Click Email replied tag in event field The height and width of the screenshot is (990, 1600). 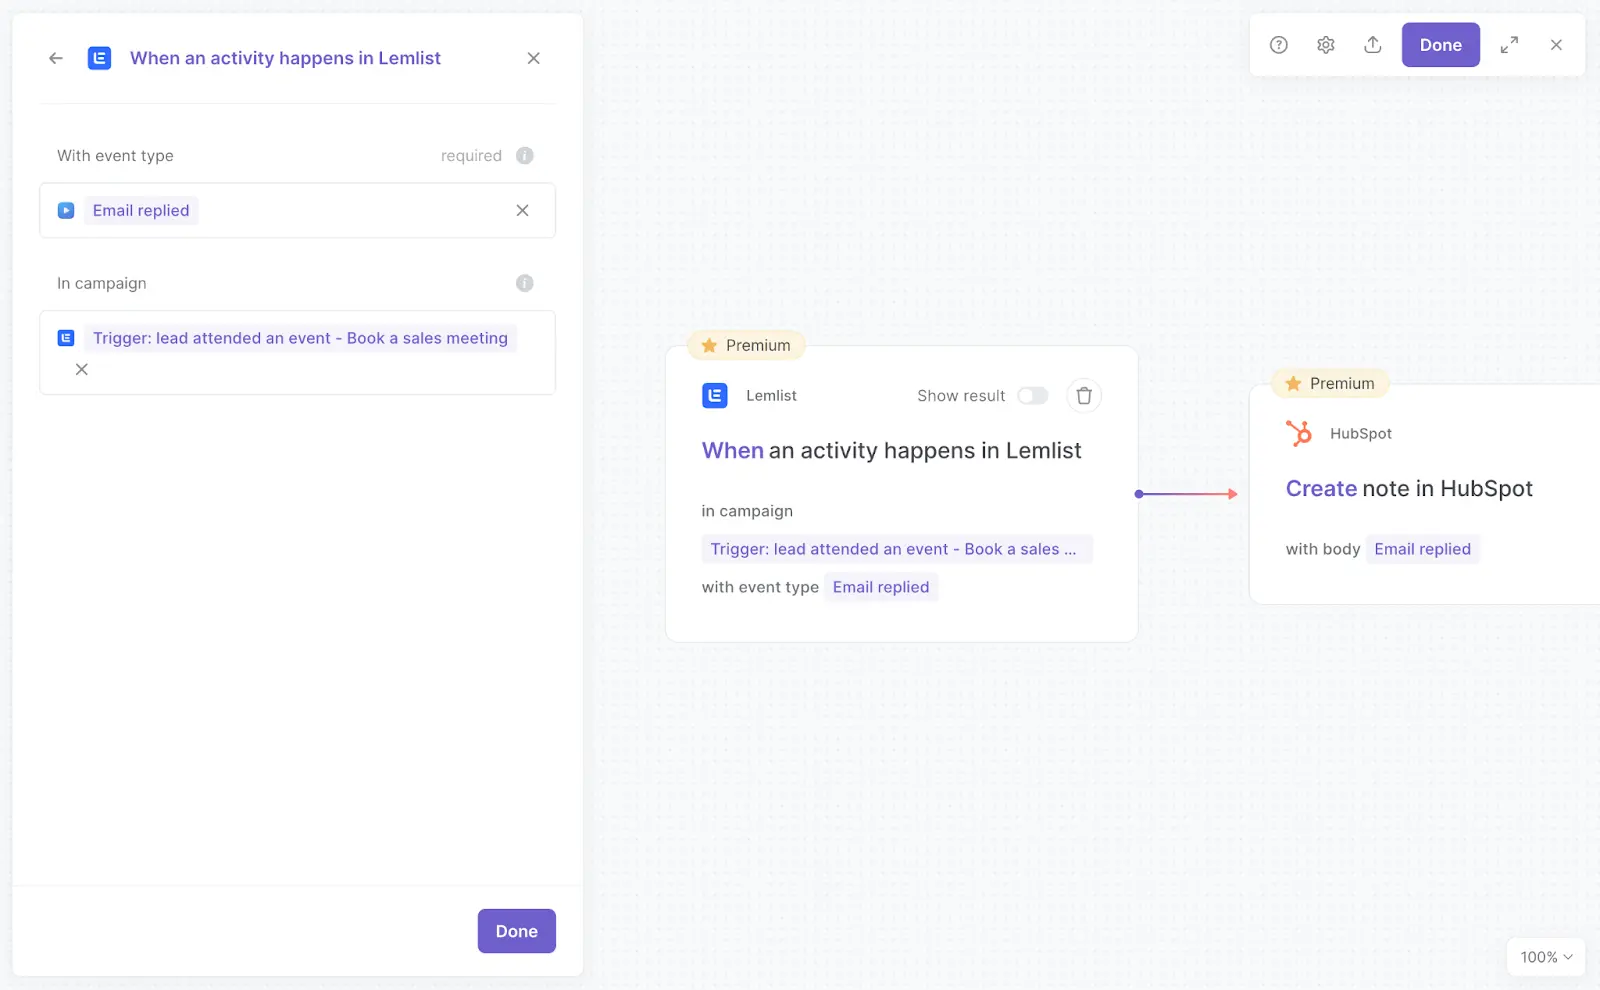(x=141, y=211)
